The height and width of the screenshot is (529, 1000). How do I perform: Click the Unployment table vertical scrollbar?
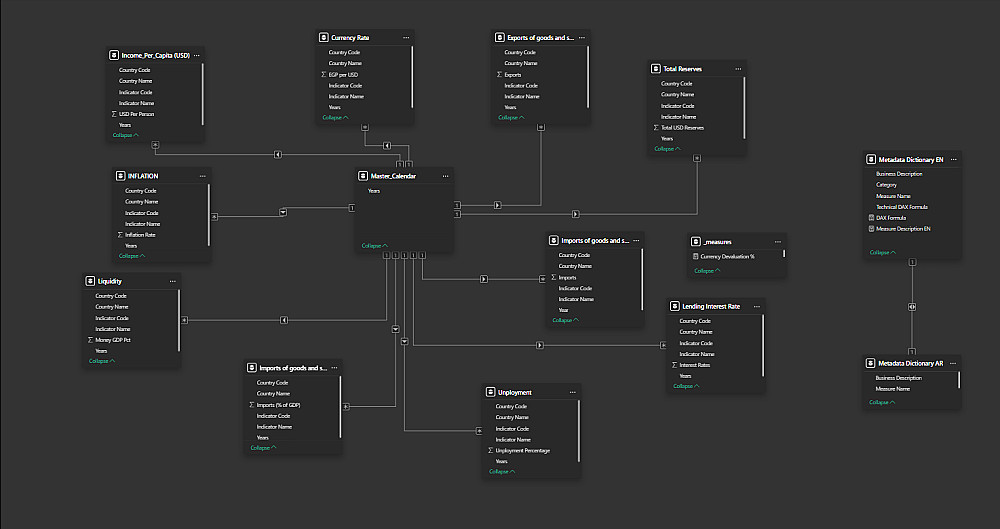pyautogui.click(x=578, y=431)
